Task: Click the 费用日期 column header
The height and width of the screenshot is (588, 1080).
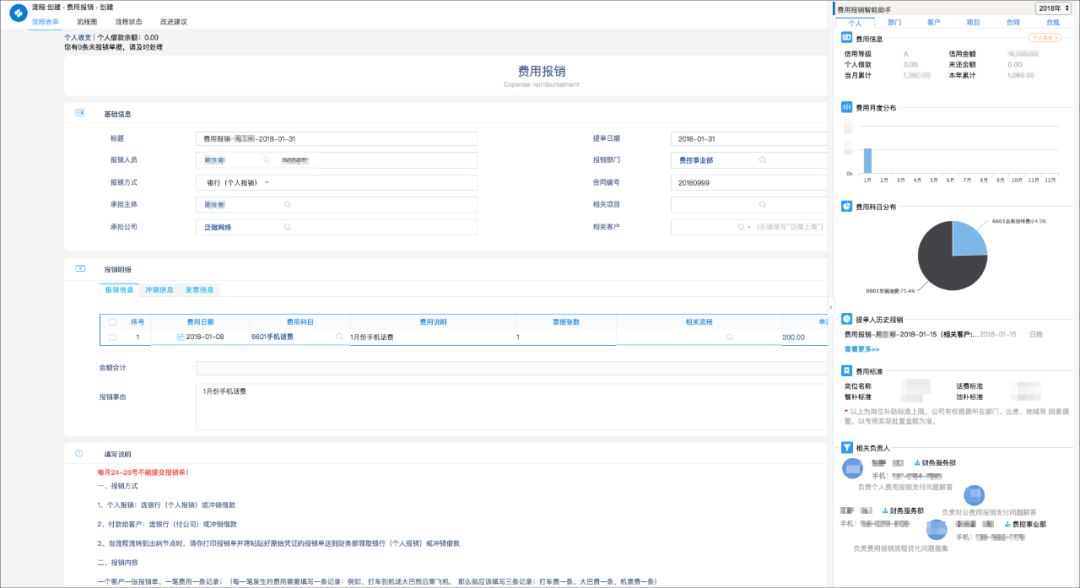Action: (x=200, y=322)
